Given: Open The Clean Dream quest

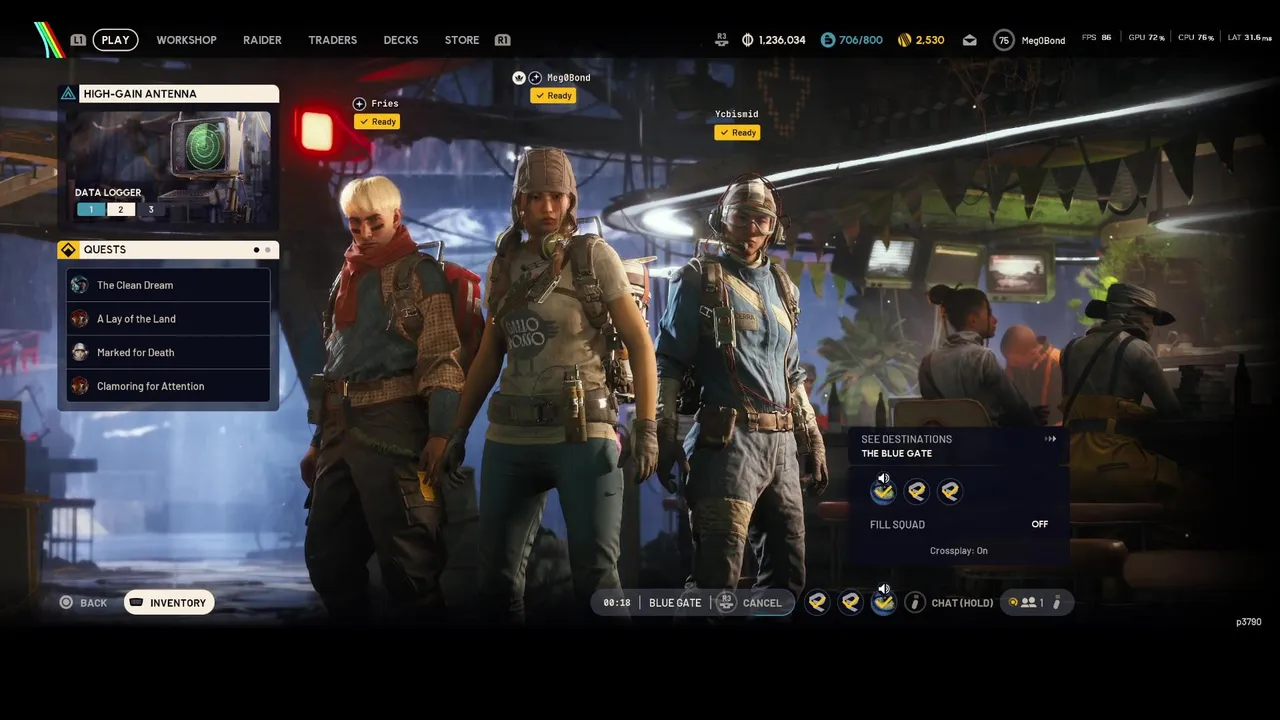Looking at the screenshot, I should 168,285.
